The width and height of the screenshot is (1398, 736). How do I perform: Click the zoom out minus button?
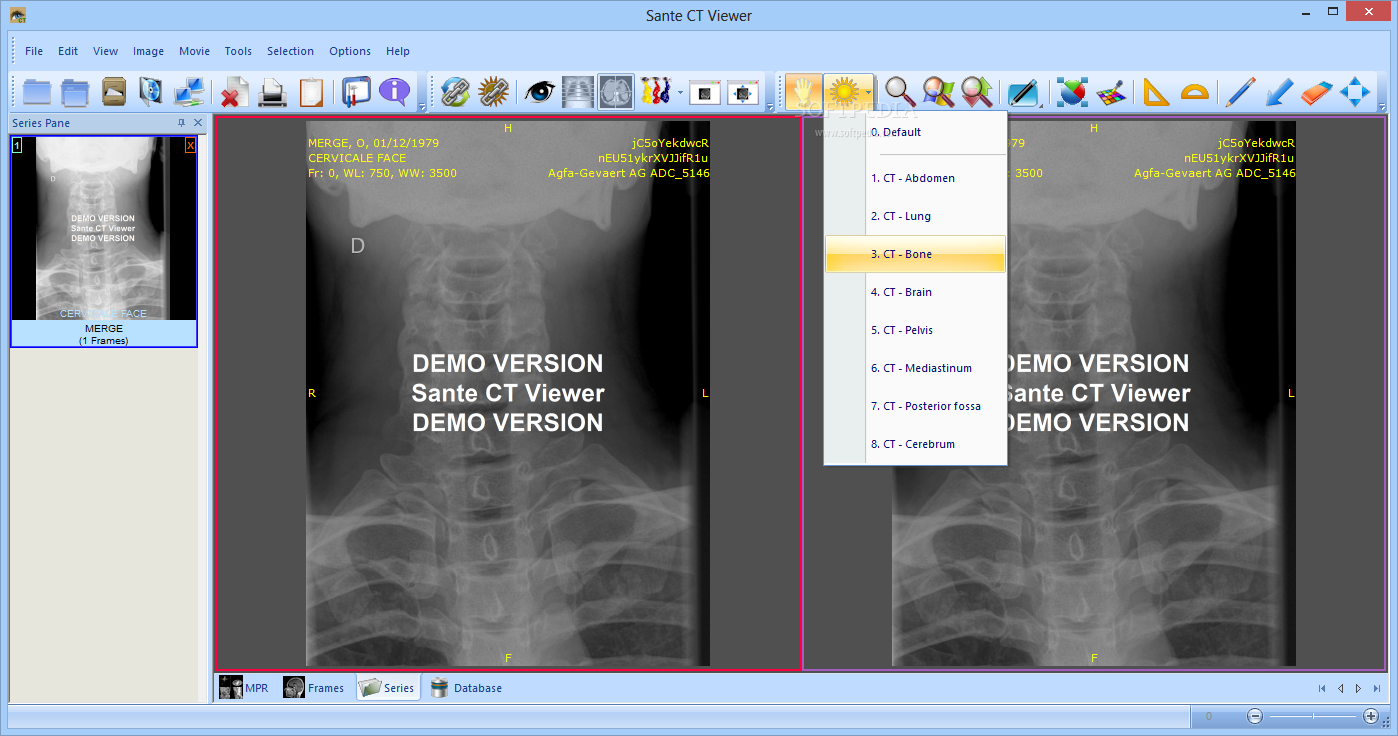(x=1255, y=716)
